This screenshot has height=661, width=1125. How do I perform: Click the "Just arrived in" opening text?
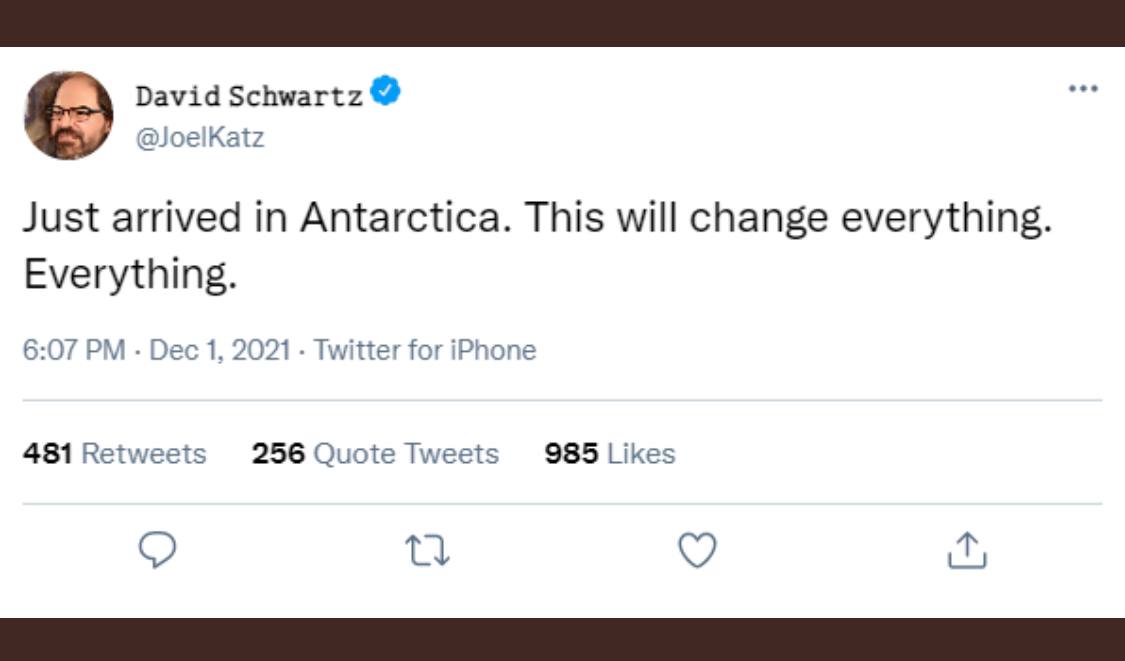coord(156,218)
